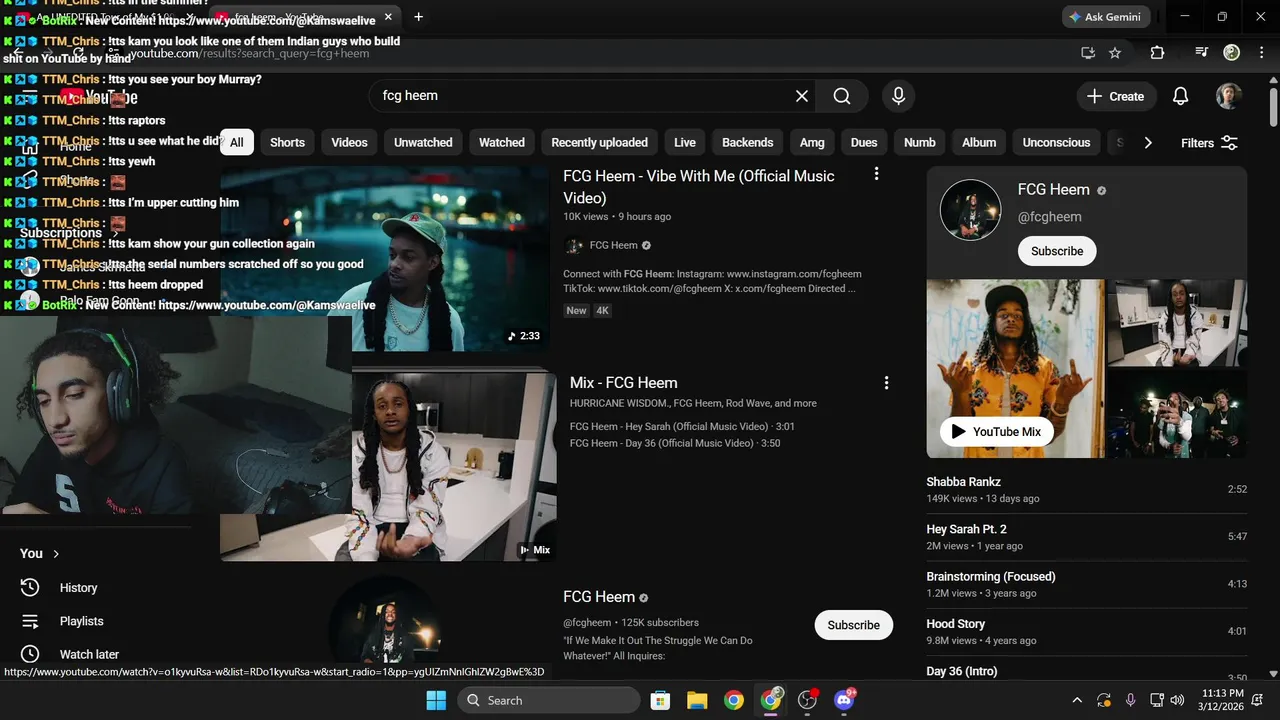Expand the You section in sidebar
The image size is (1280, 720).
coord(40,553)
